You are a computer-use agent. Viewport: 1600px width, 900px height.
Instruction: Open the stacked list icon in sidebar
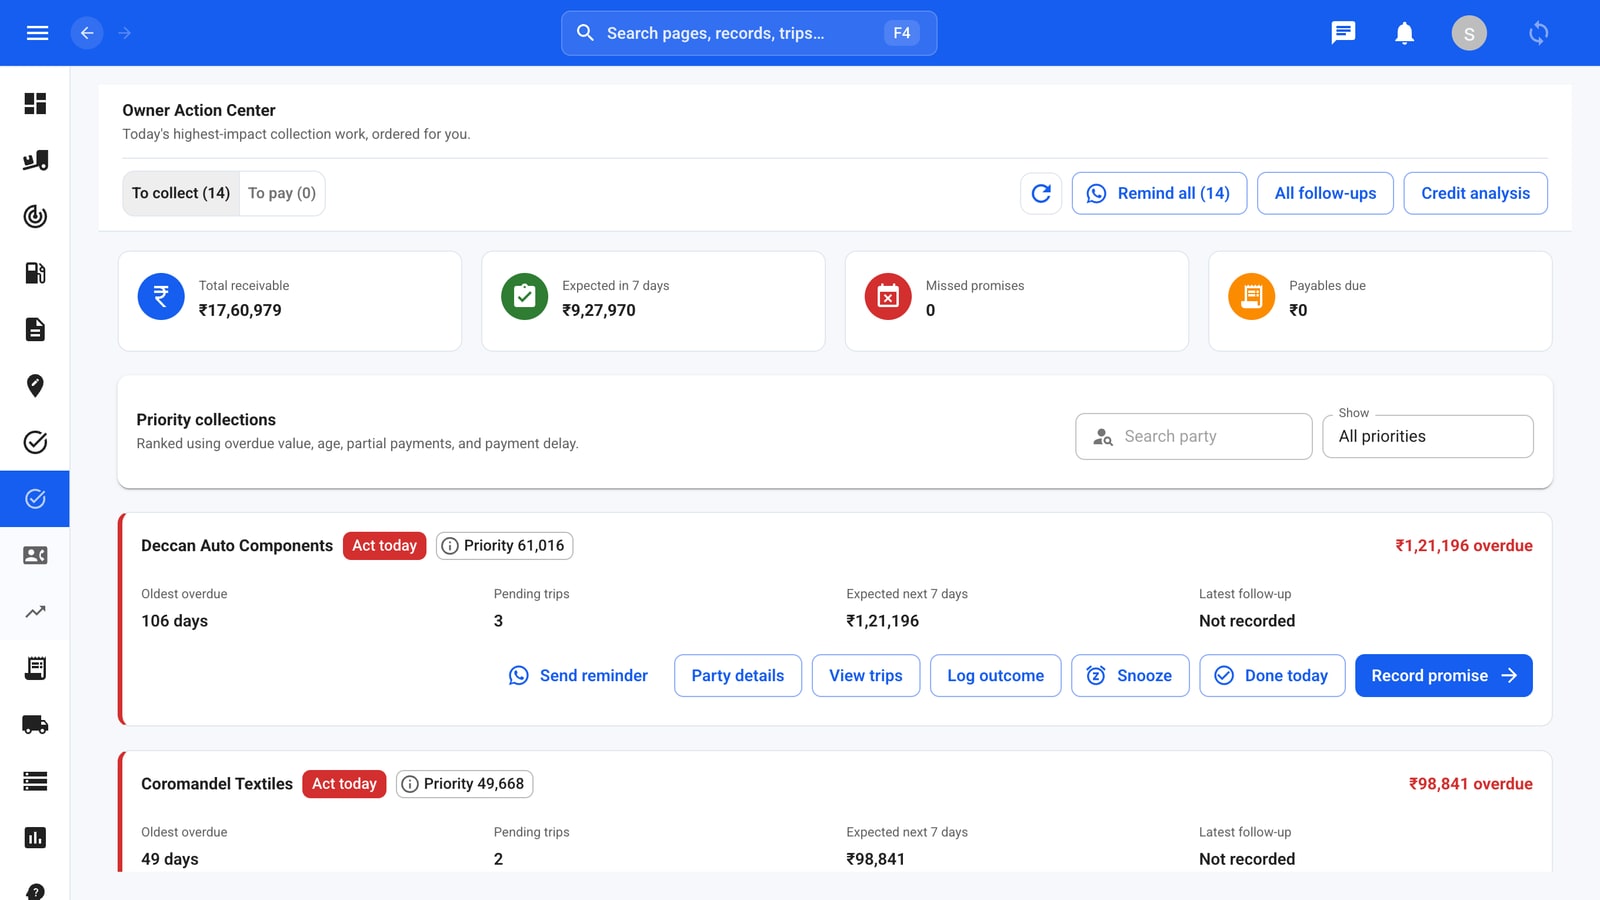pos(35,781)
